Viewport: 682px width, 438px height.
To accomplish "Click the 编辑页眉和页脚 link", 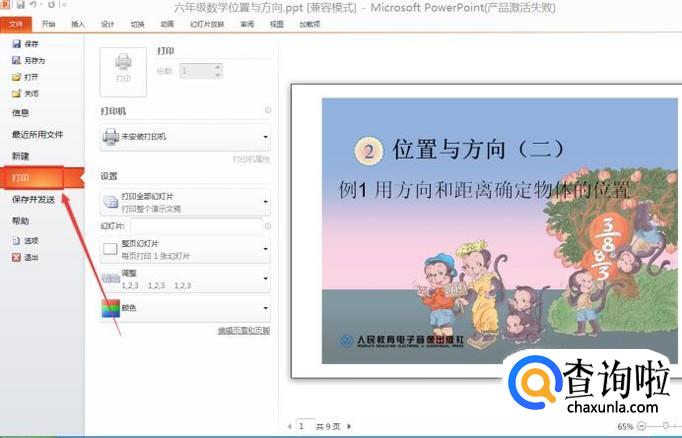I will 244,331.
